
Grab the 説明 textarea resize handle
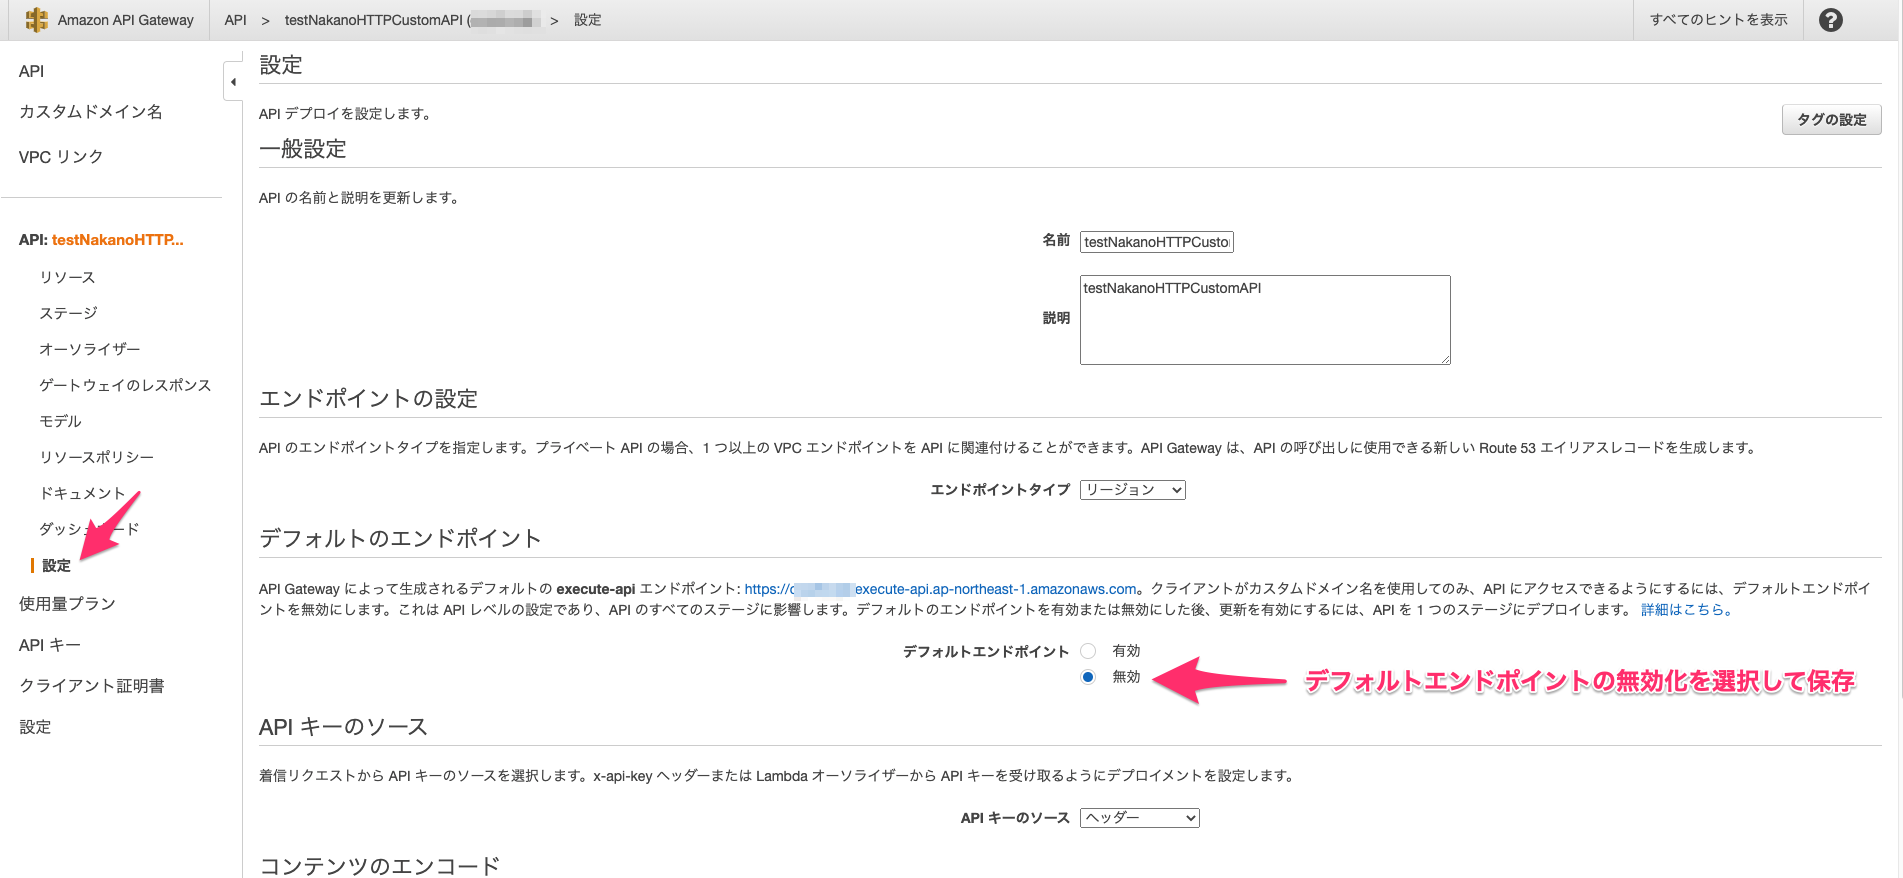pyautogui.click(x=1445, y=359)
